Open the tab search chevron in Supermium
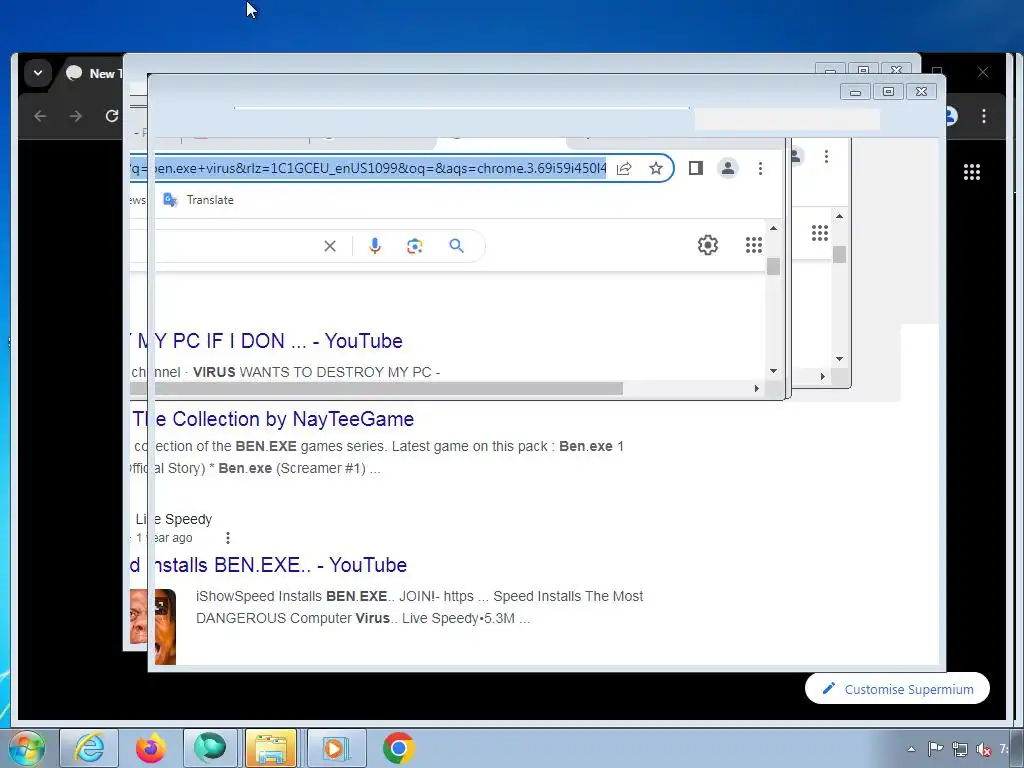 38,73
